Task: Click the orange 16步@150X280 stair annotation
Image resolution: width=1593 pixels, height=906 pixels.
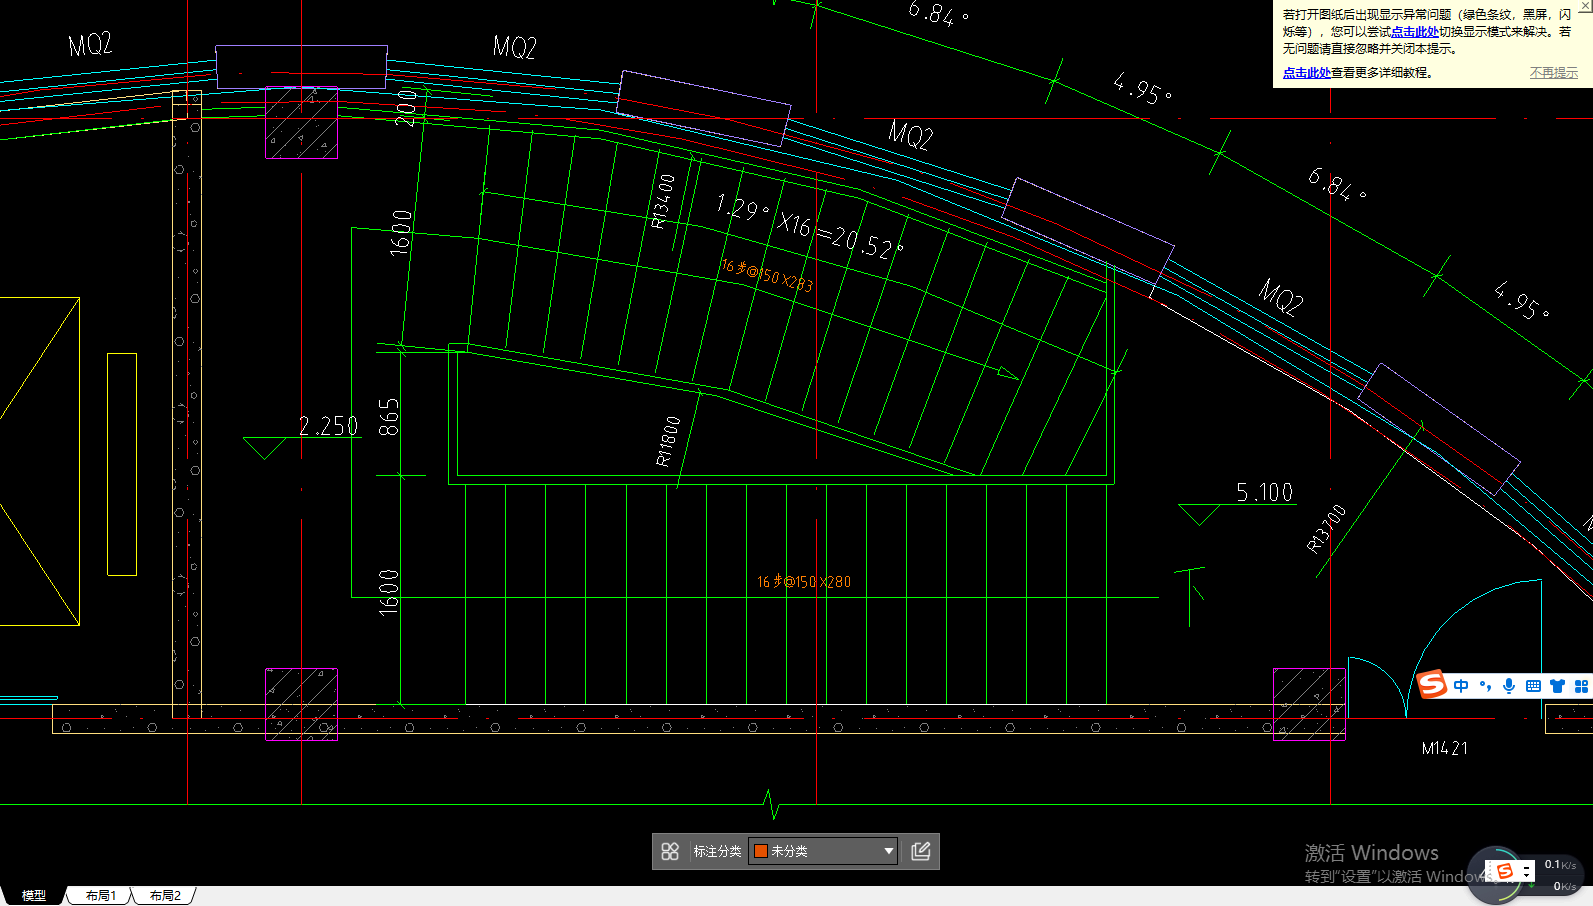Action: pos(804,581)
